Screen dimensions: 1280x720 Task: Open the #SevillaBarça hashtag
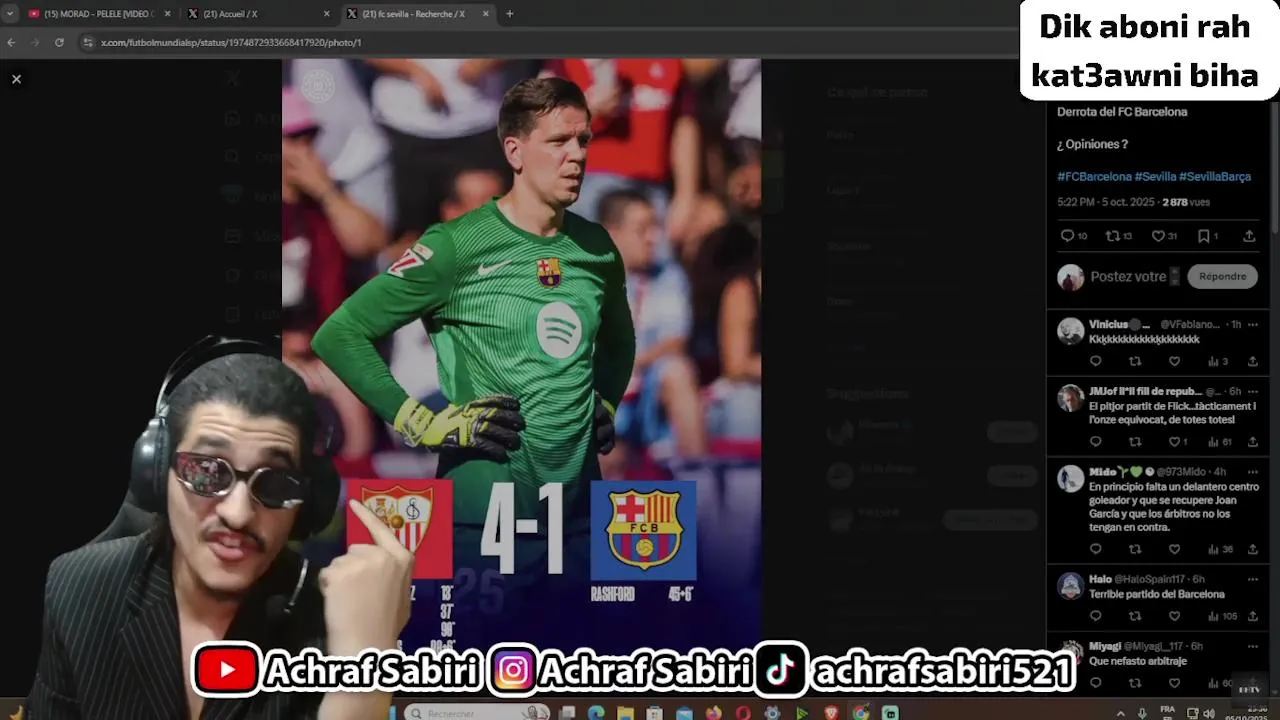1215,176
